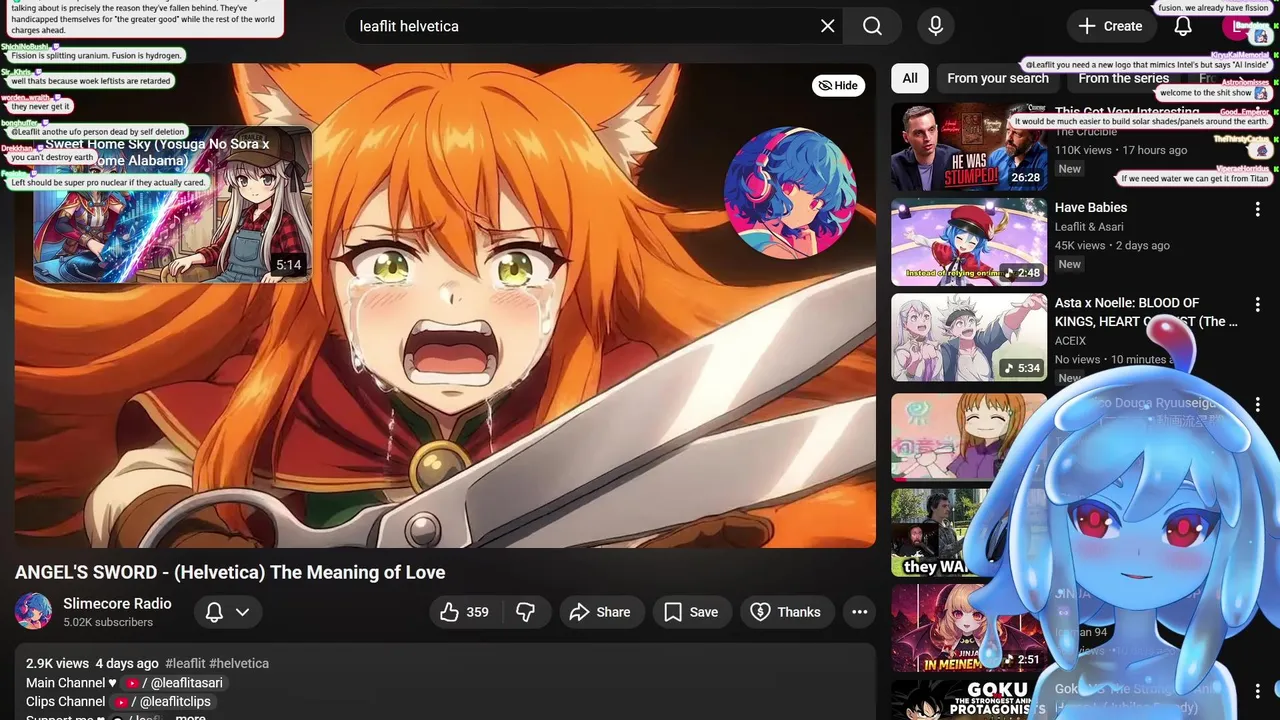Hide the end screen overlay with Hide button
The width and height of the screenshot is (1280, 720).
(838, 85)
